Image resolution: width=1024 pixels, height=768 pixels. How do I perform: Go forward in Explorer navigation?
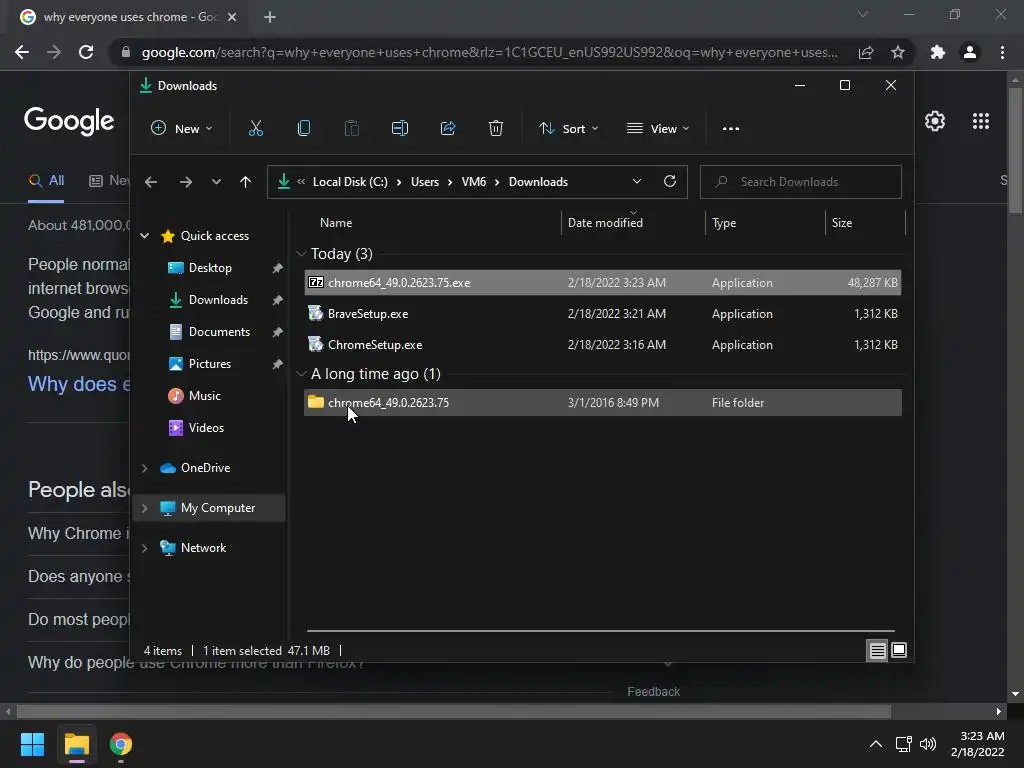tap(186, 182)
